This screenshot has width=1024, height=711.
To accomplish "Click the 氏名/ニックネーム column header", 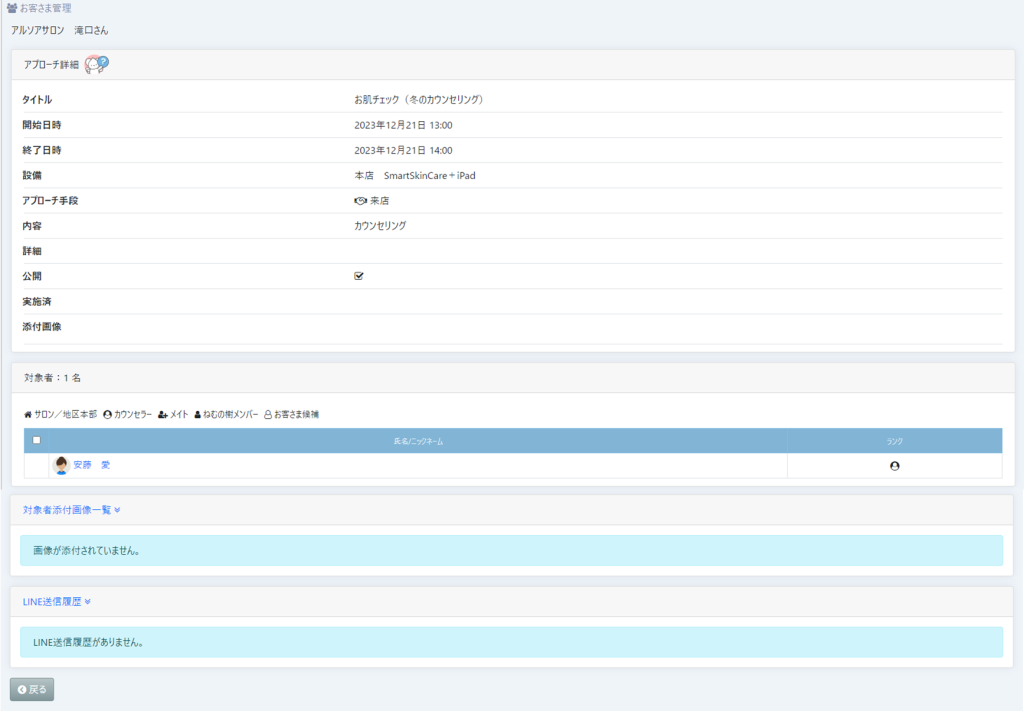I will coord(417,441).
